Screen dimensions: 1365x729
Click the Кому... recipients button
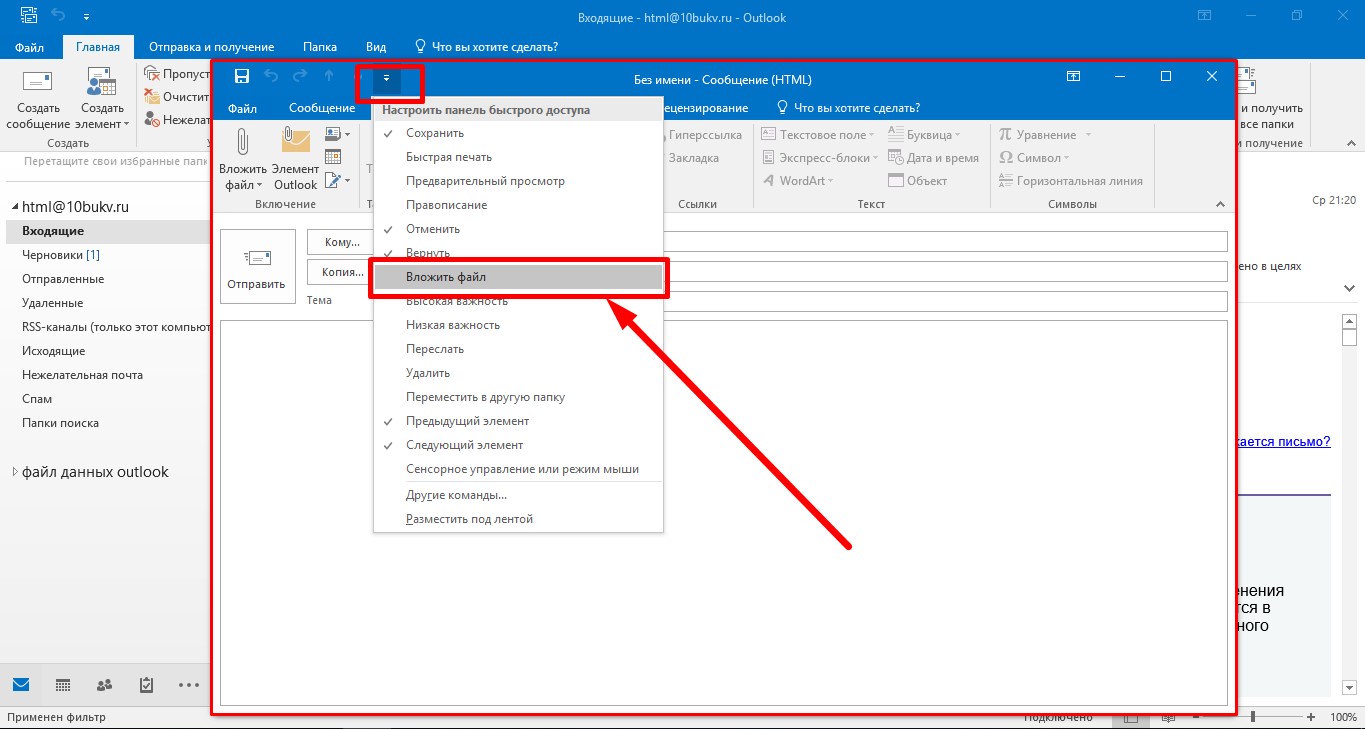(342, 242)
